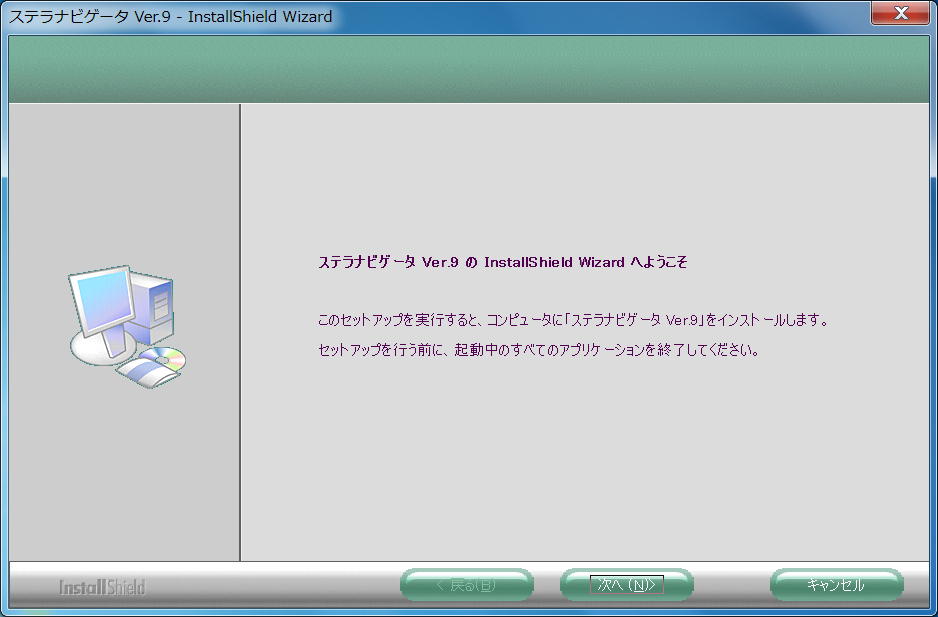Click the line starting このセットアップを実行すると
This screenshot has width=938, height=617.
pyautogui.click(x=574, y=320)
